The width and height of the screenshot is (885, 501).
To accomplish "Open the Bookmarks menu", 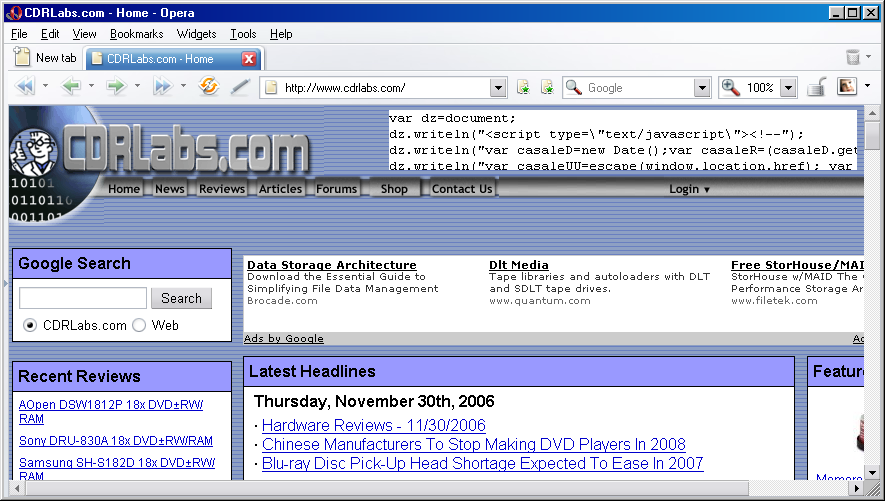I will click(x=136, y=34).
